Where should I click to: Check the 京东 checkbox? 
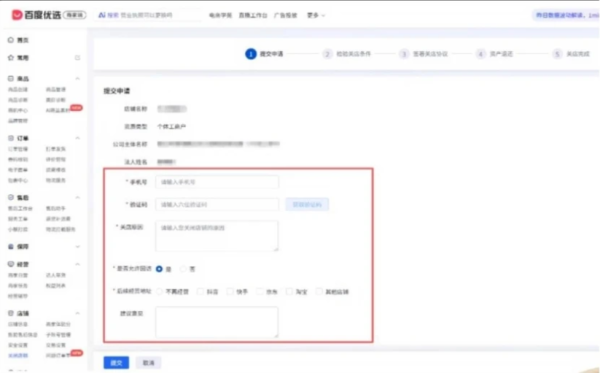(259, 292)
